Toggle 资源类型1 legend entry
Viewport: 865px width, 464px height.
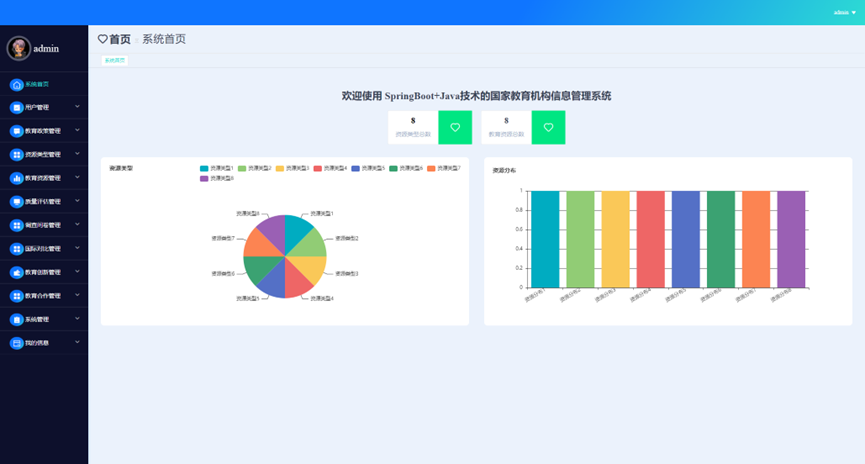click(x=217, y=168)
